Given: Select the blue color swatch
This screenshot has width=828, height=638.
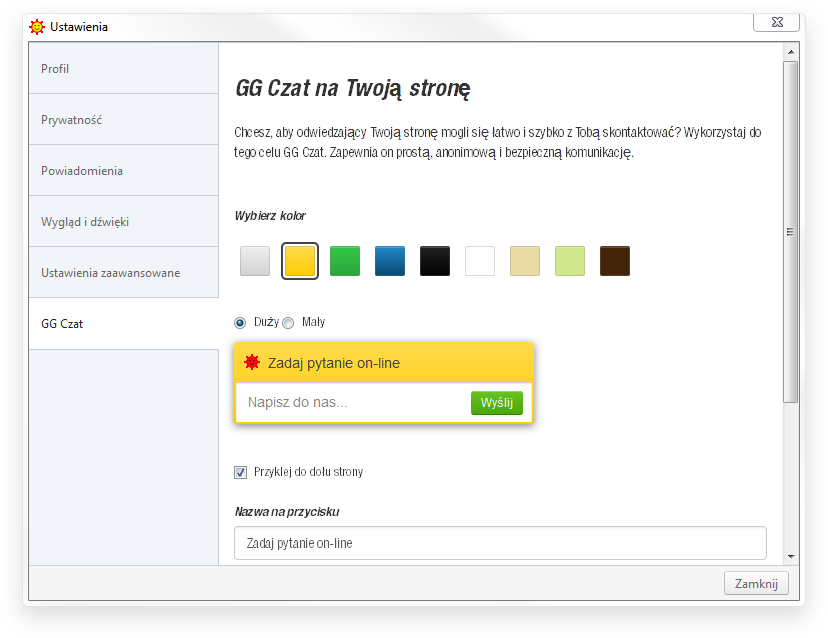Looking at the screenshot, I should pyautogui.click(x=390, y=261).
